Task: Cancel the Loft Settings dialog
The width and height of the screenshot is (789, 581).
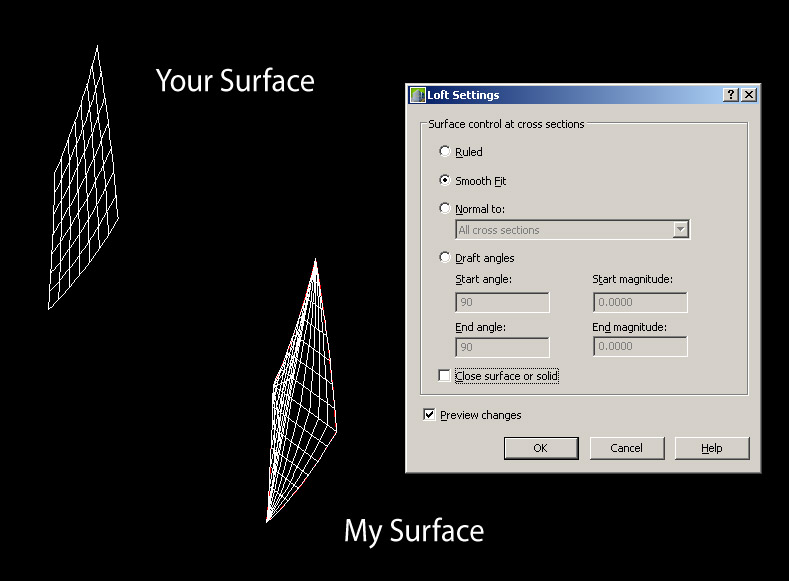Action: click(626, 448)
